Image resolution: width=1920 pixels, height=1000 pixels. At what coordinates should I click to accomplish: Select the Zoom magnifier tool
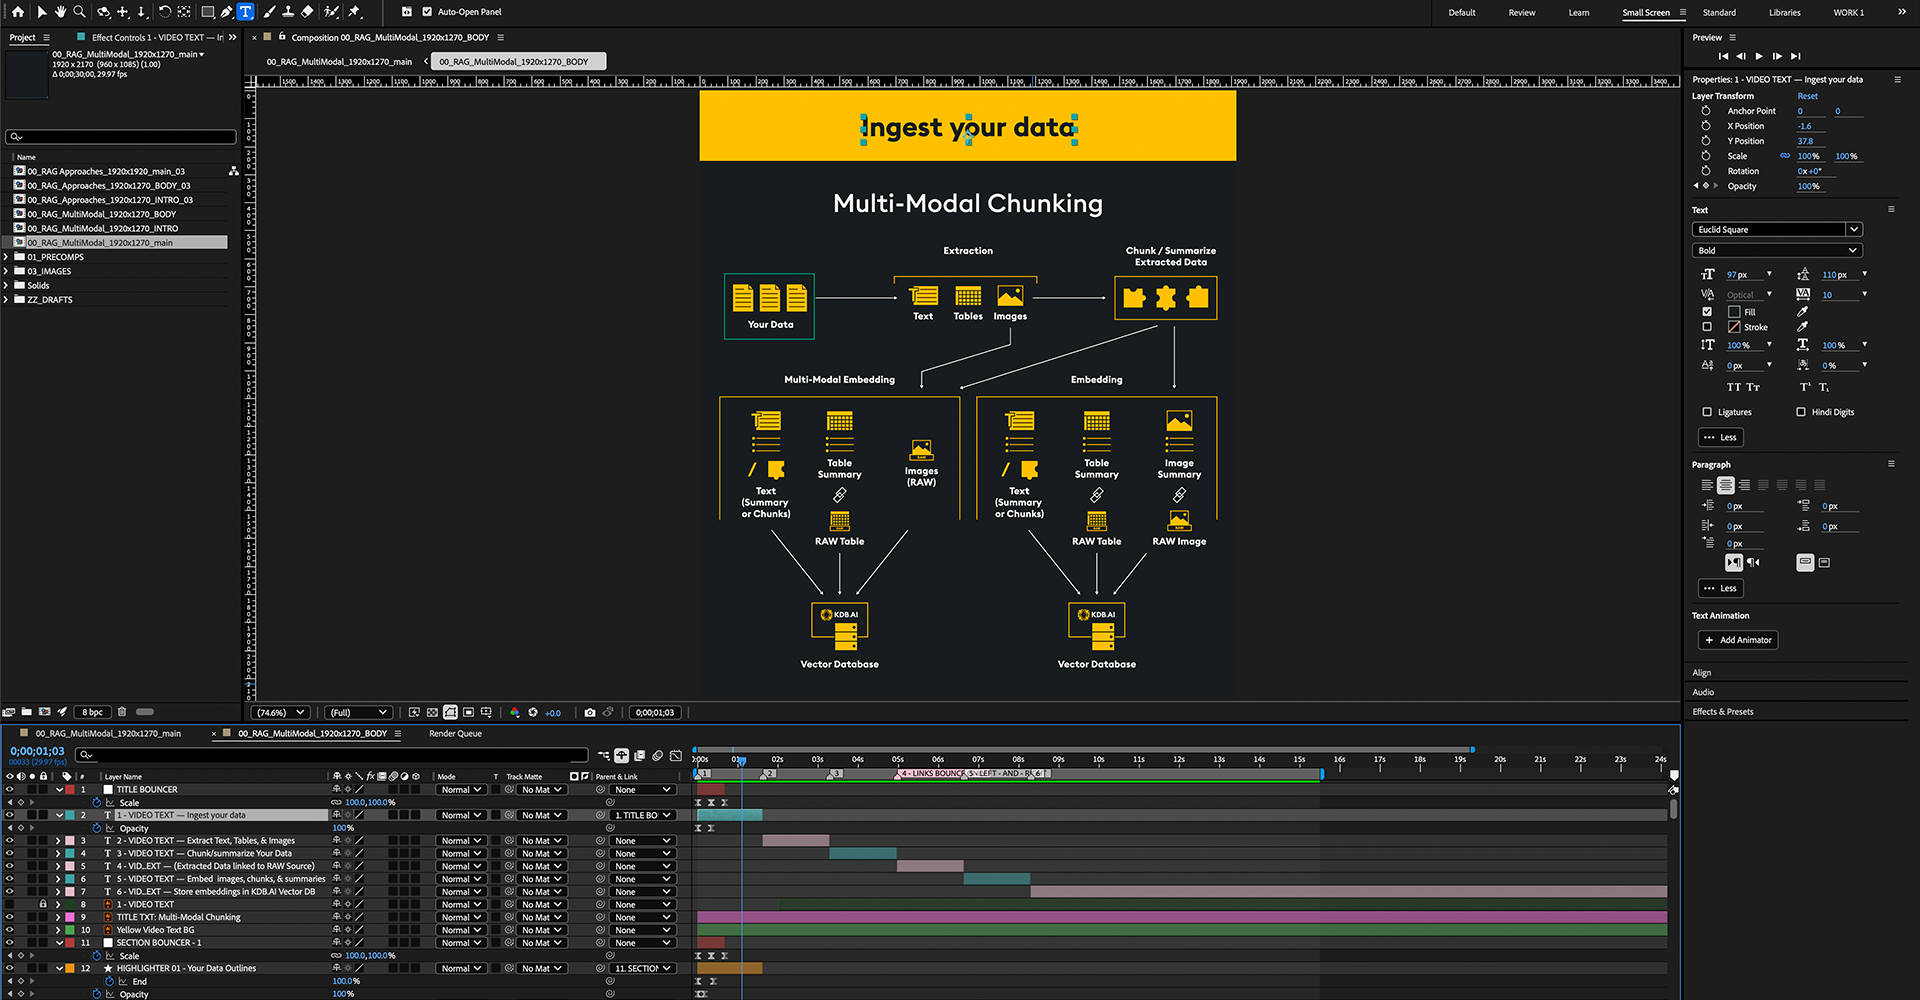79,12
